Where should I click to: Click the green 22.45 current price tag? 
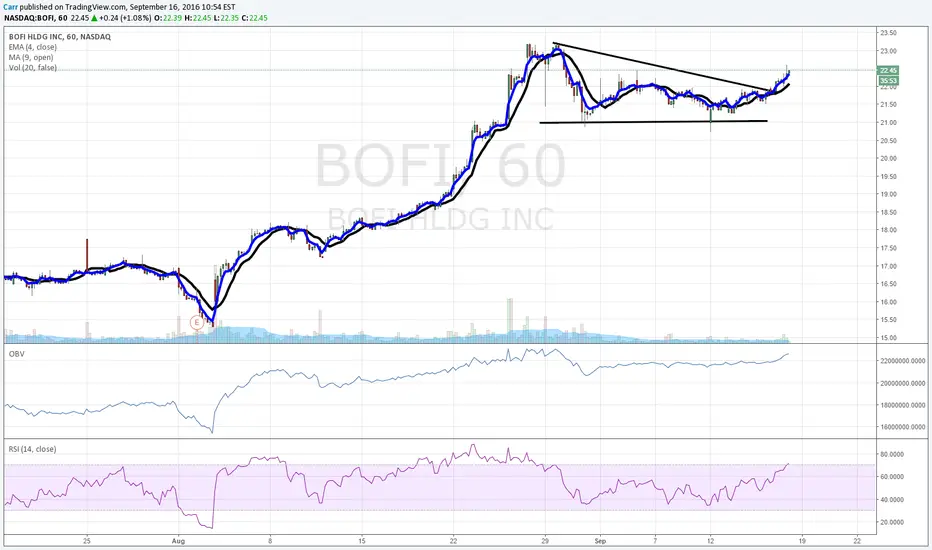(888, 70)
